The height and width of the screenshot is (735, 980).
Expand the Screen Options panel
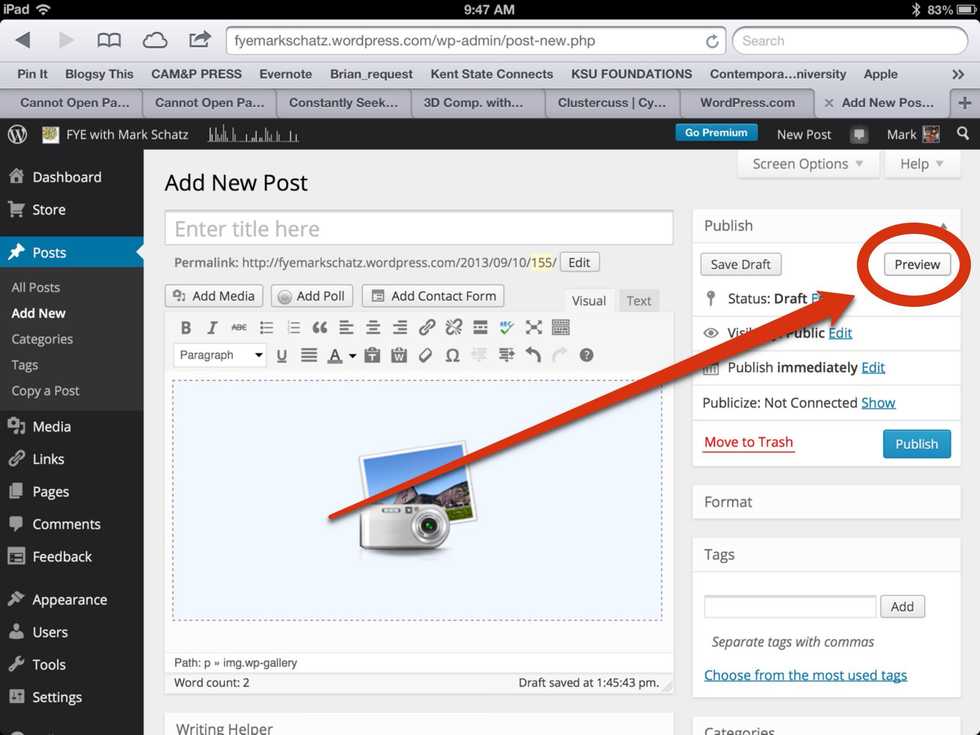click(x=807, y=164)
